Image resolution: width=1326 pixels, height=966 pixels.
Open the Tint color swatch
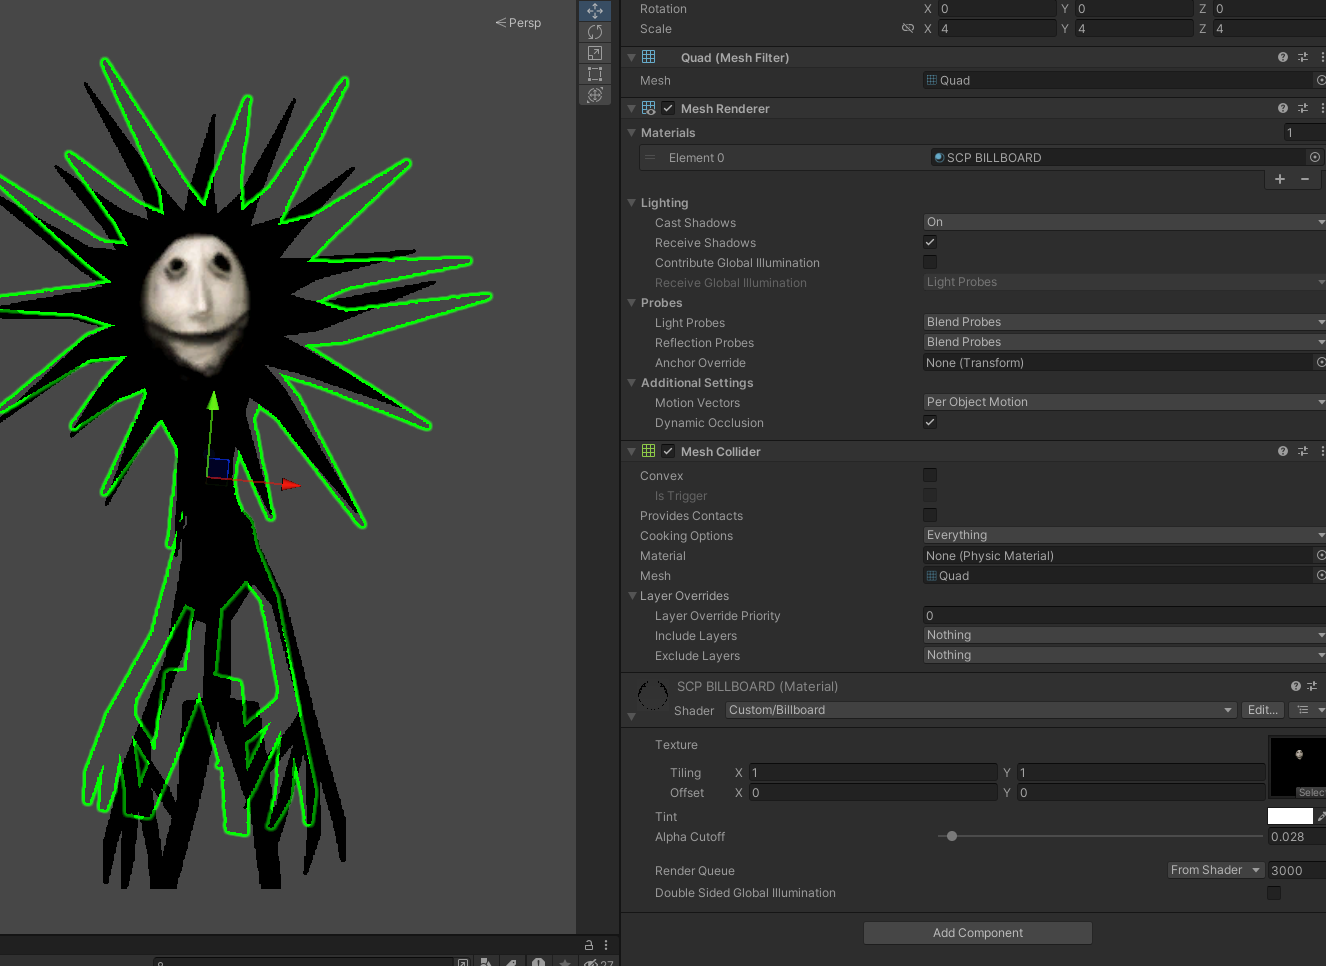(x=1290, y=816)
